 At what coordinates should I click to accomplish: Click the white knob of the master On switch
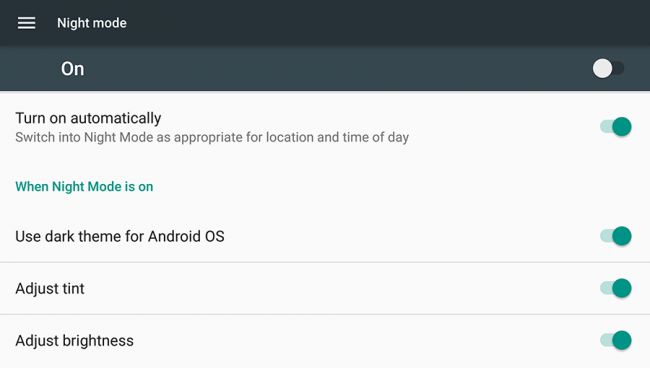(x=602, y=68)
